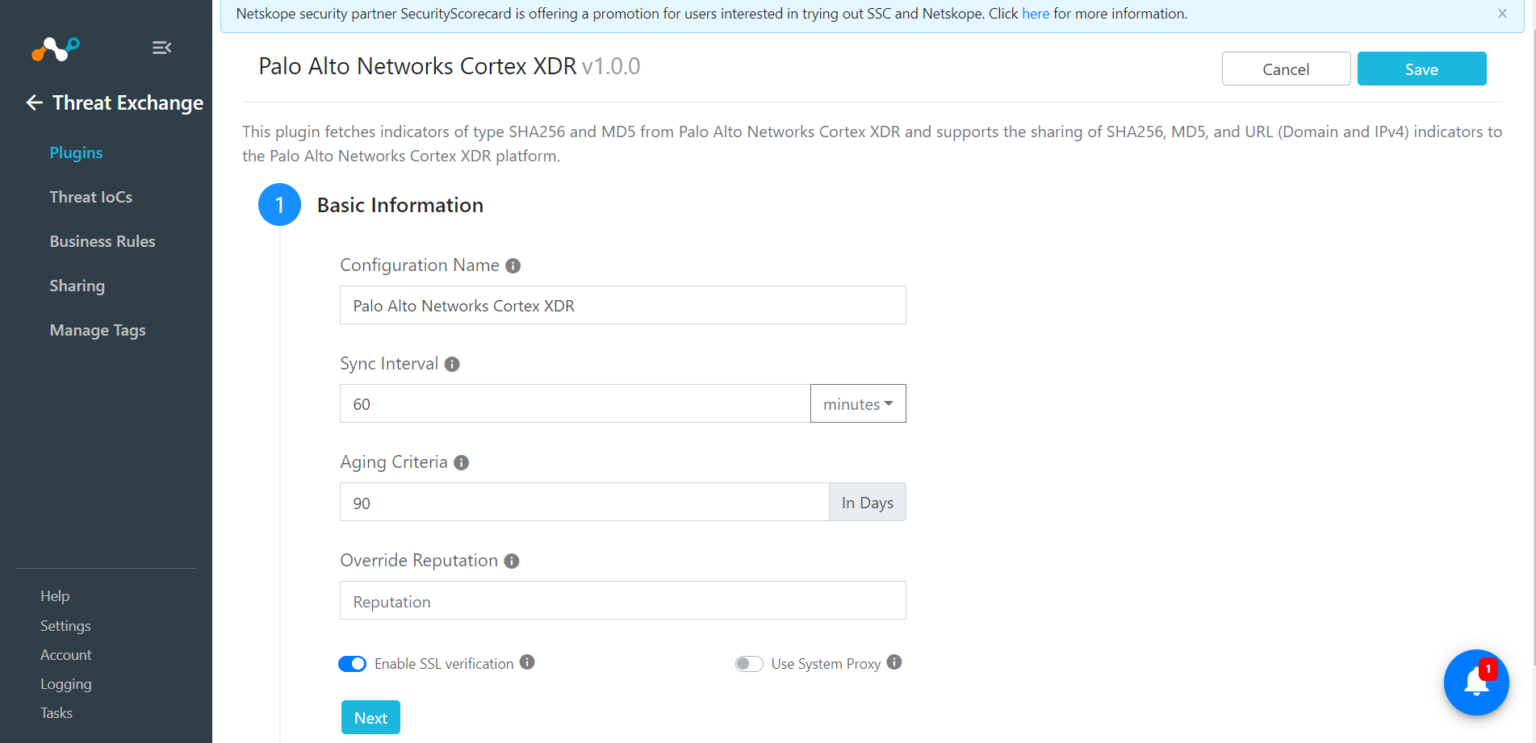1536x743 pixels.
Task: Click the Sync Interval value field
Action: 575,403
